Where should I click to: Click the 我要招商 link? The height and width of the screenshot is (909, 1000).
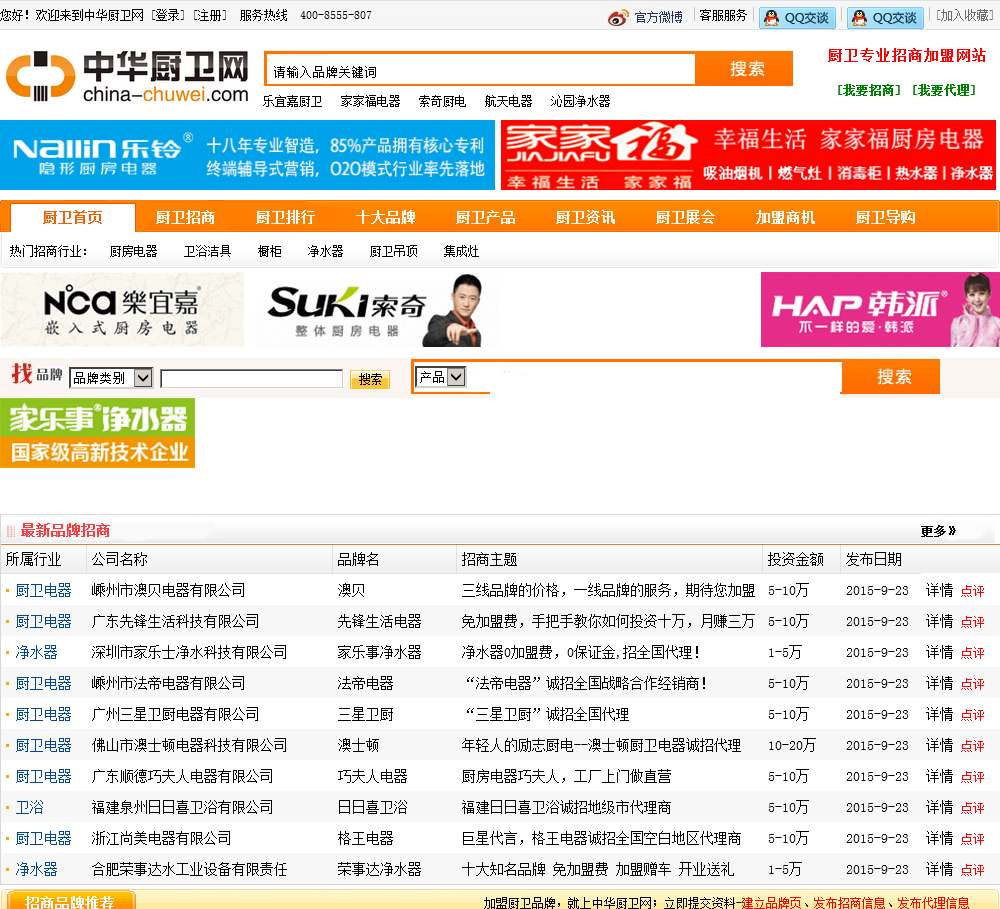pyautogui.click(x=869, y=90)
